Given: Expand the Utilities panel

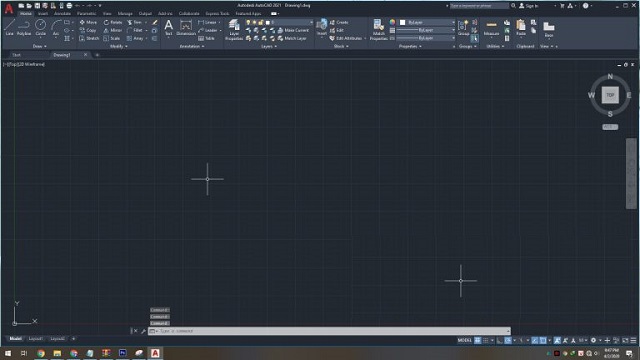Looking at the screenshot, I should 495,47.
